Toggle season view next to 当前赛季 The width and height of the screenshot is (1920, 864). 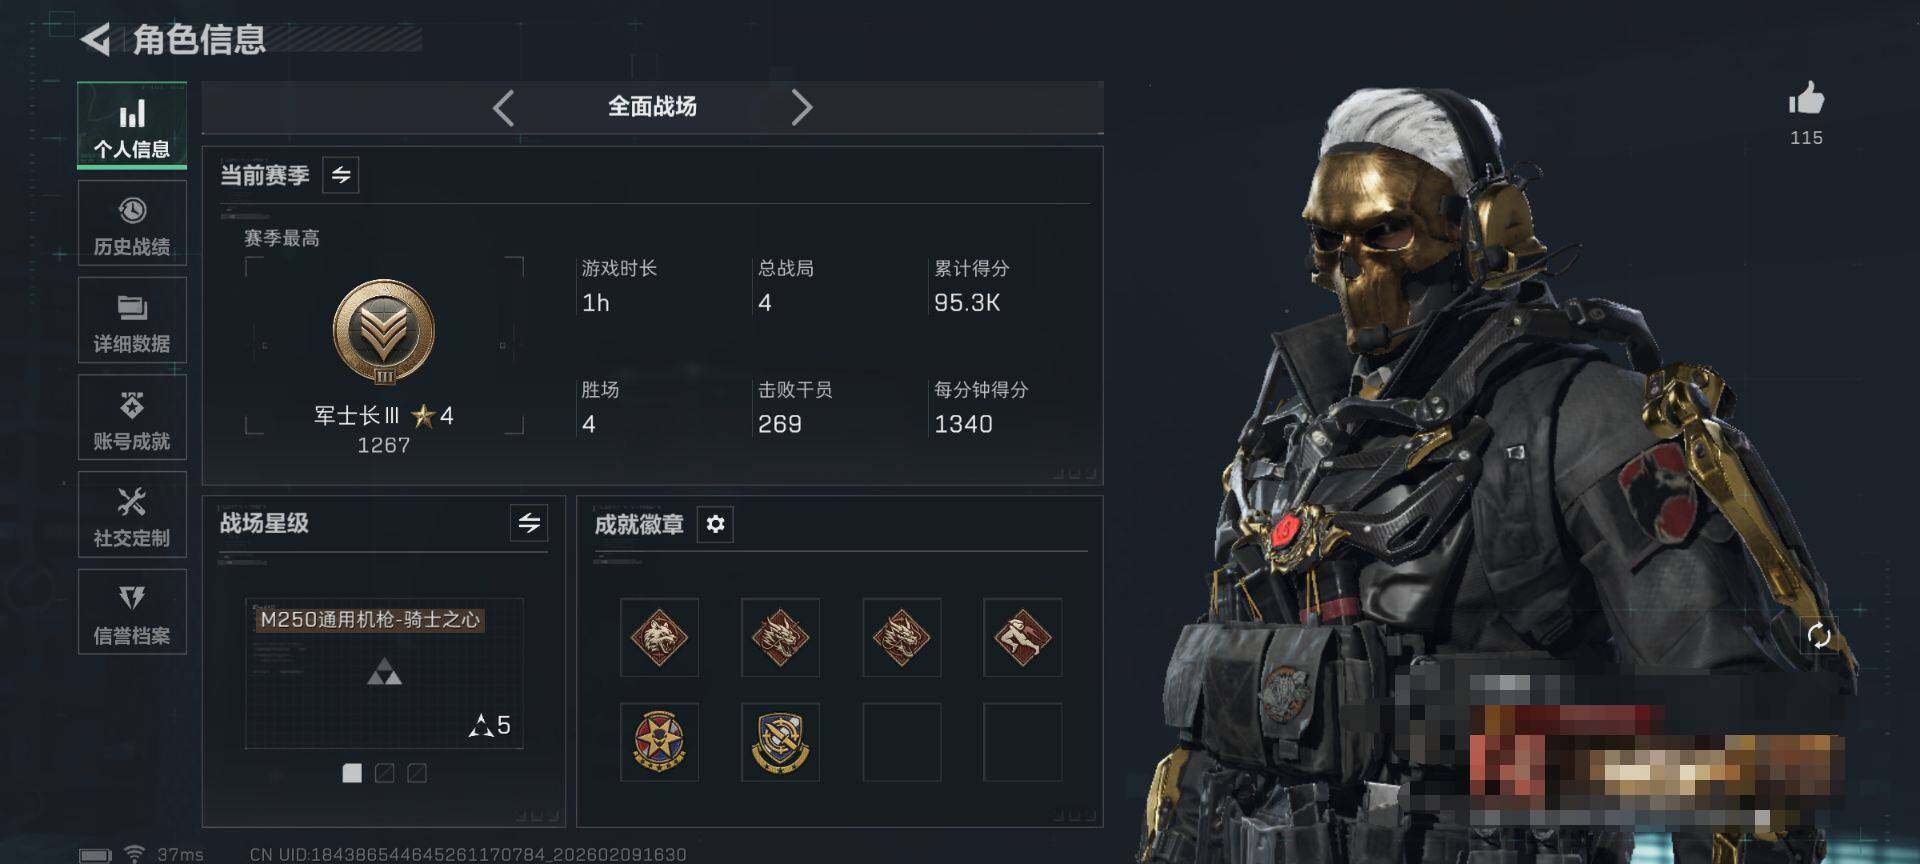tap(341, 175)
